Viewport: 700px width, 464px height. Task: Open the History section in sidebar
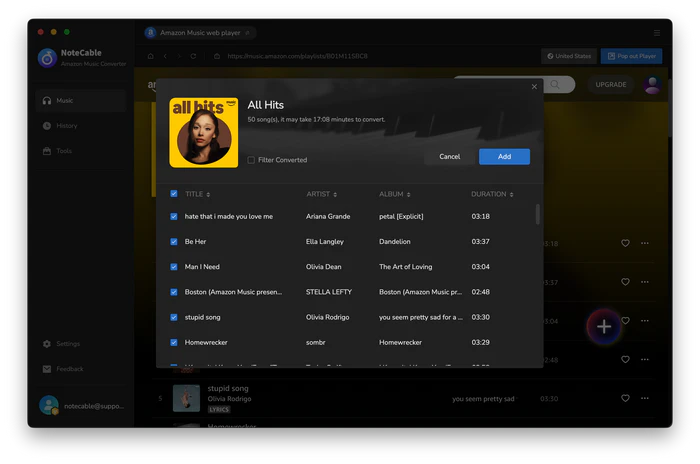[x=81, y=125]
